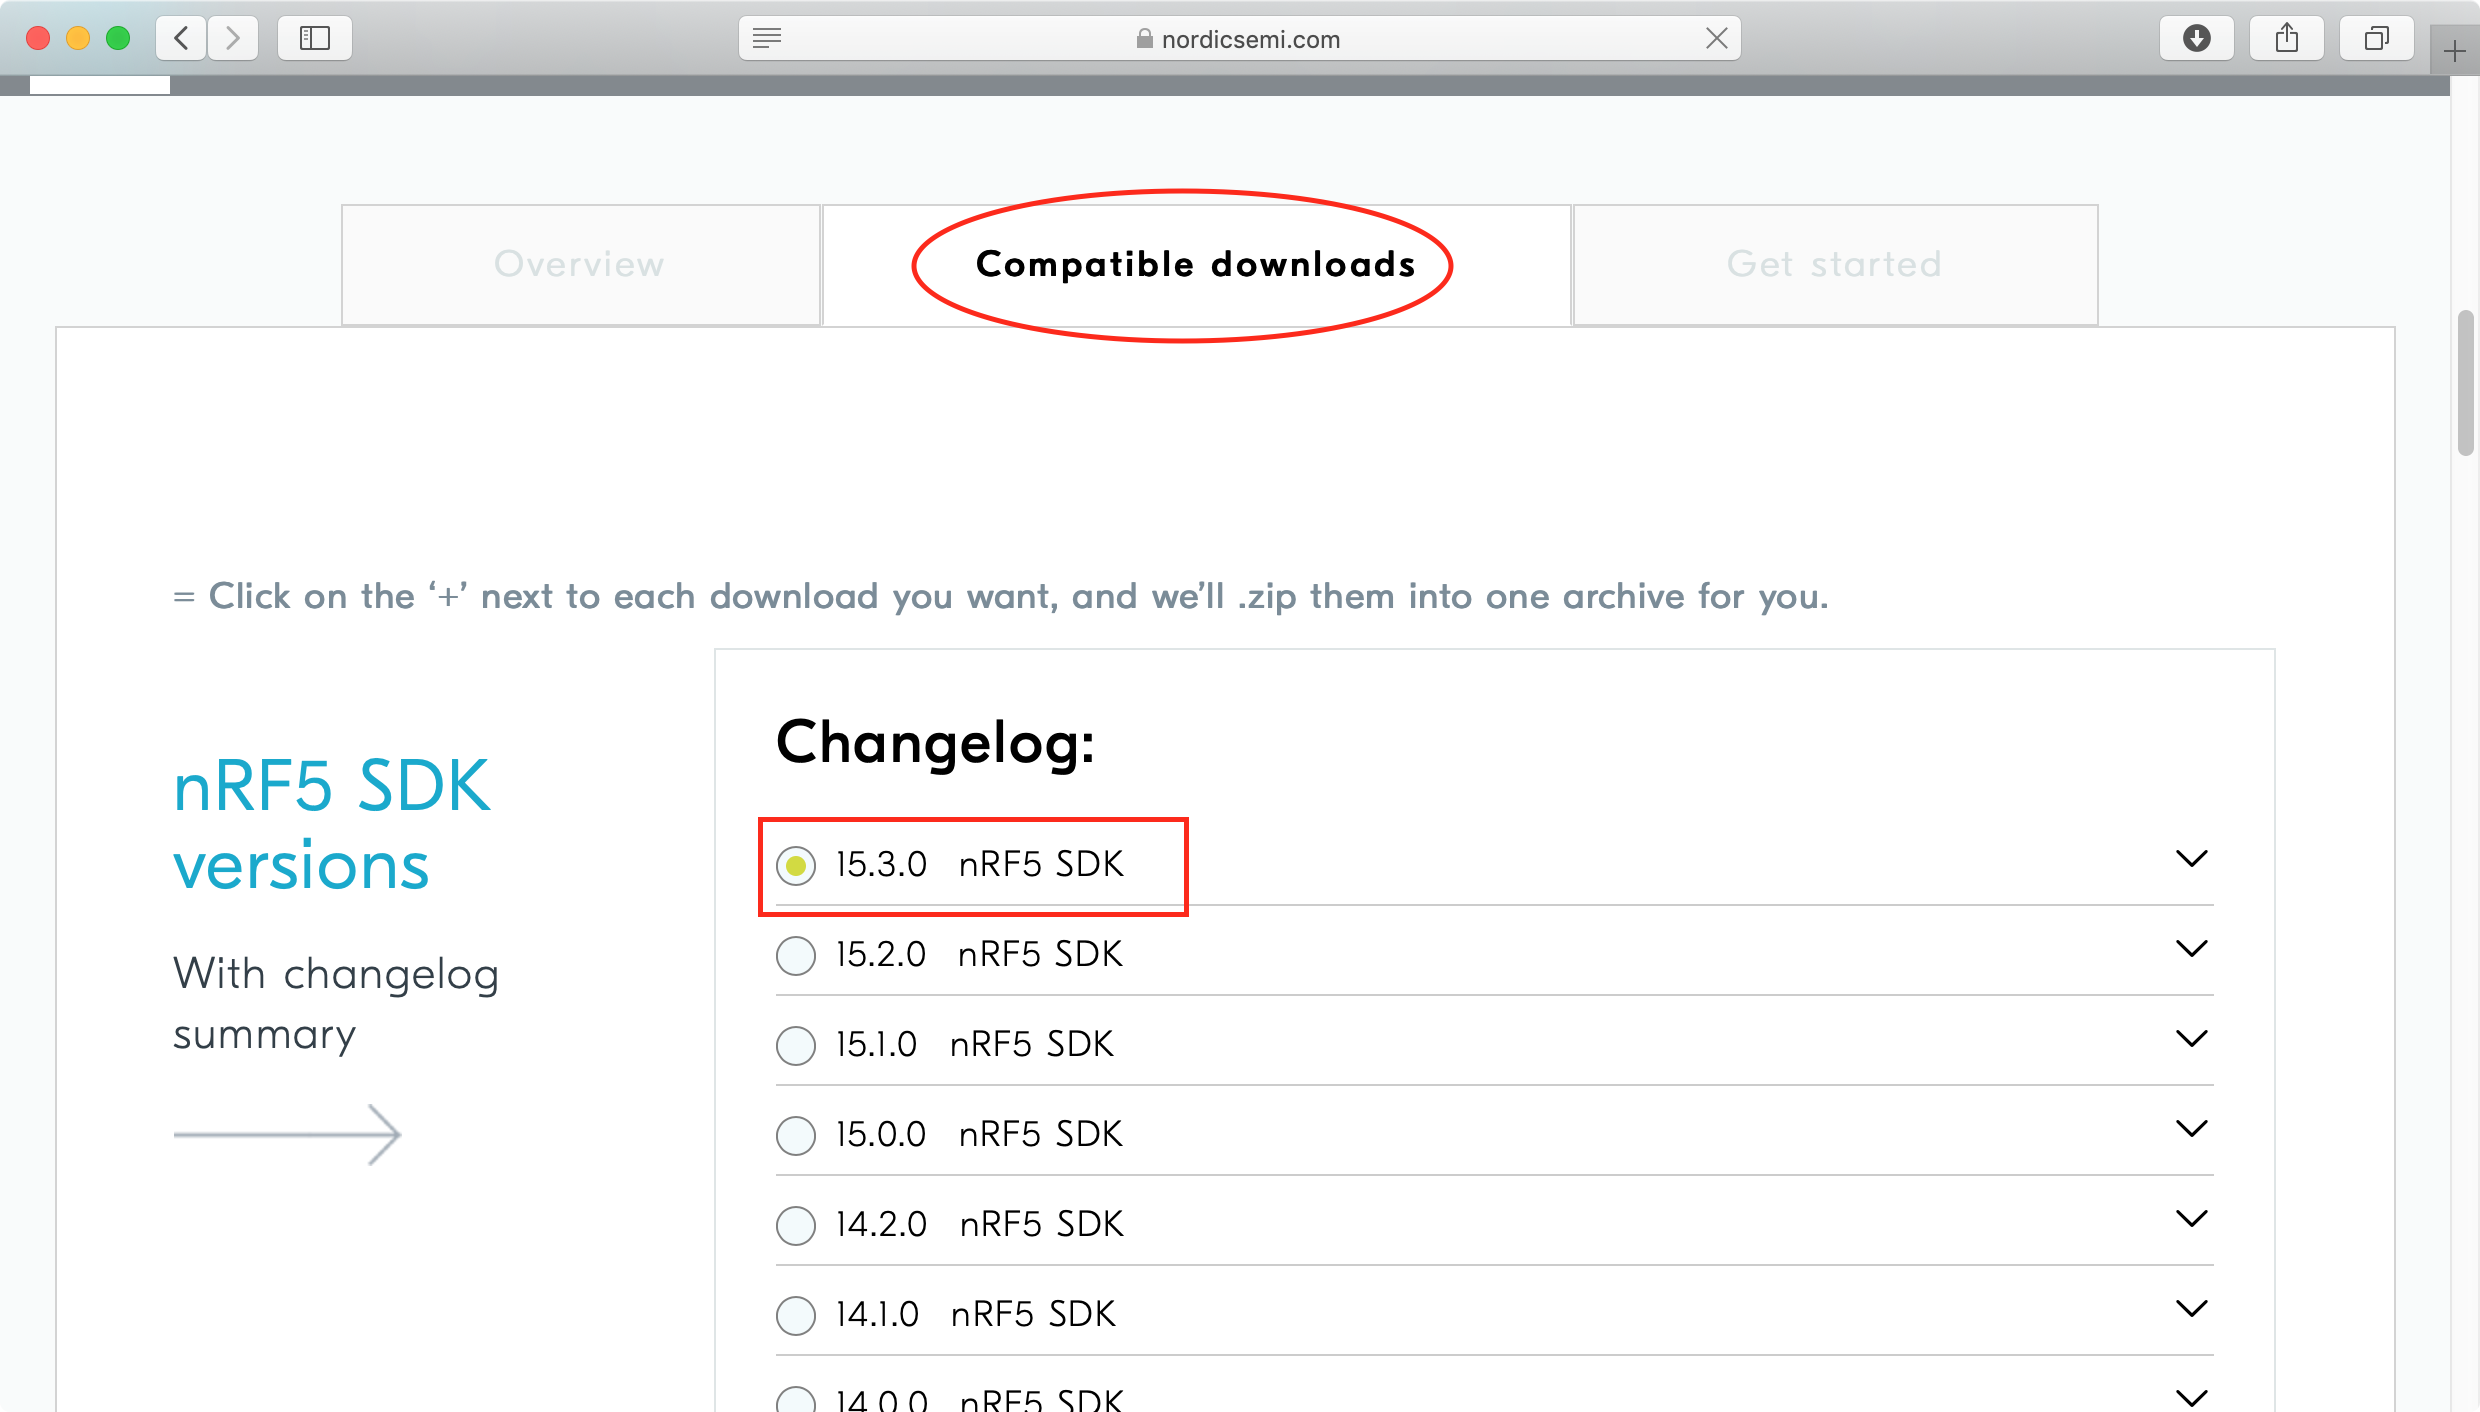Viewport: 2480px width, 1412px height.
Task: Click the forward navigation arrow
Action: point(233,38)
